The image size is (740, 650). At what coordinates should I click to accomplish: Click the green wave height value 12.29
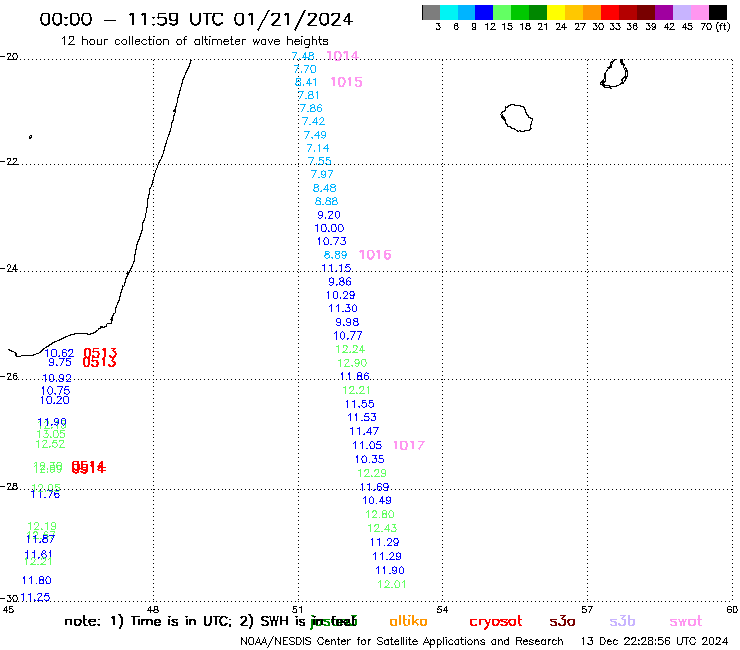372,473
